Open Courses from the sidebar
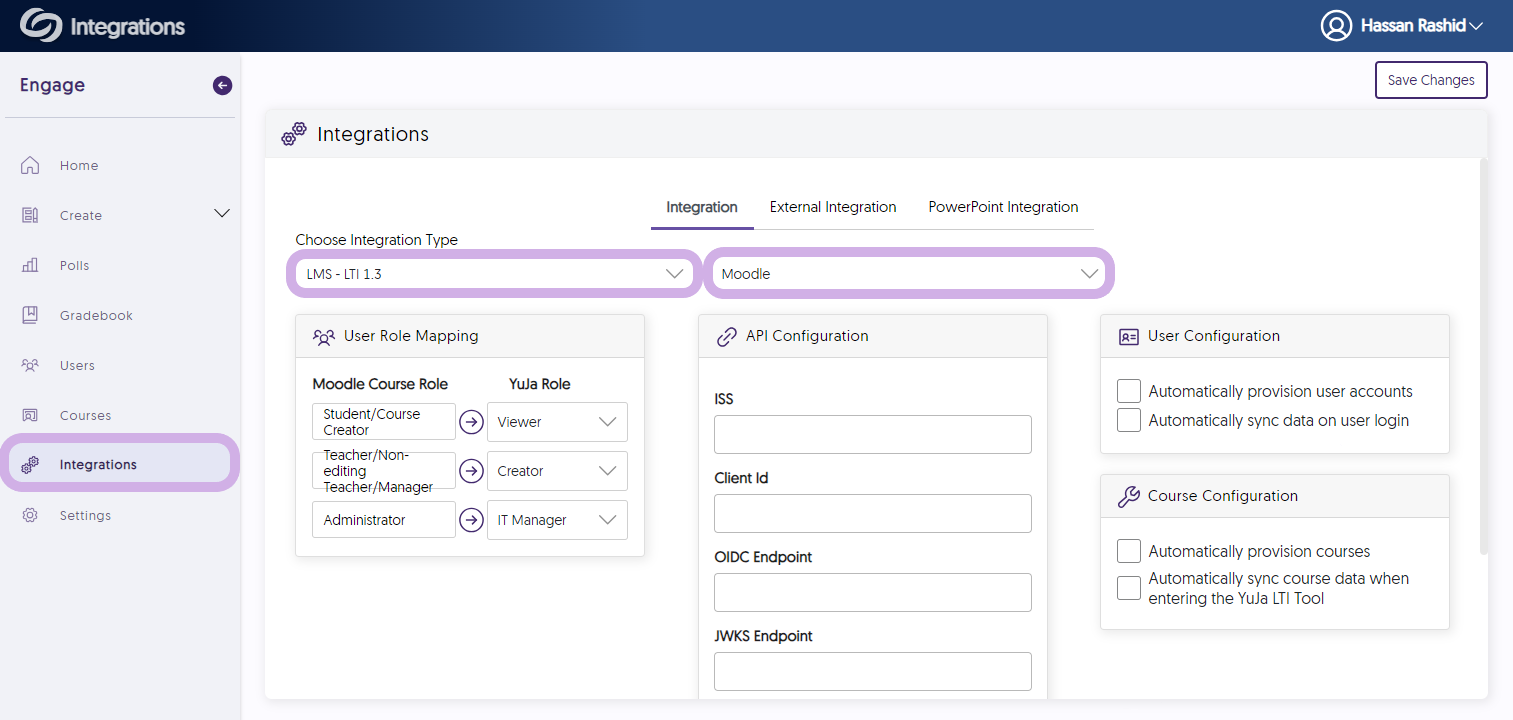This screenshot has width=1513, height=720. click(x=85, y=416)
